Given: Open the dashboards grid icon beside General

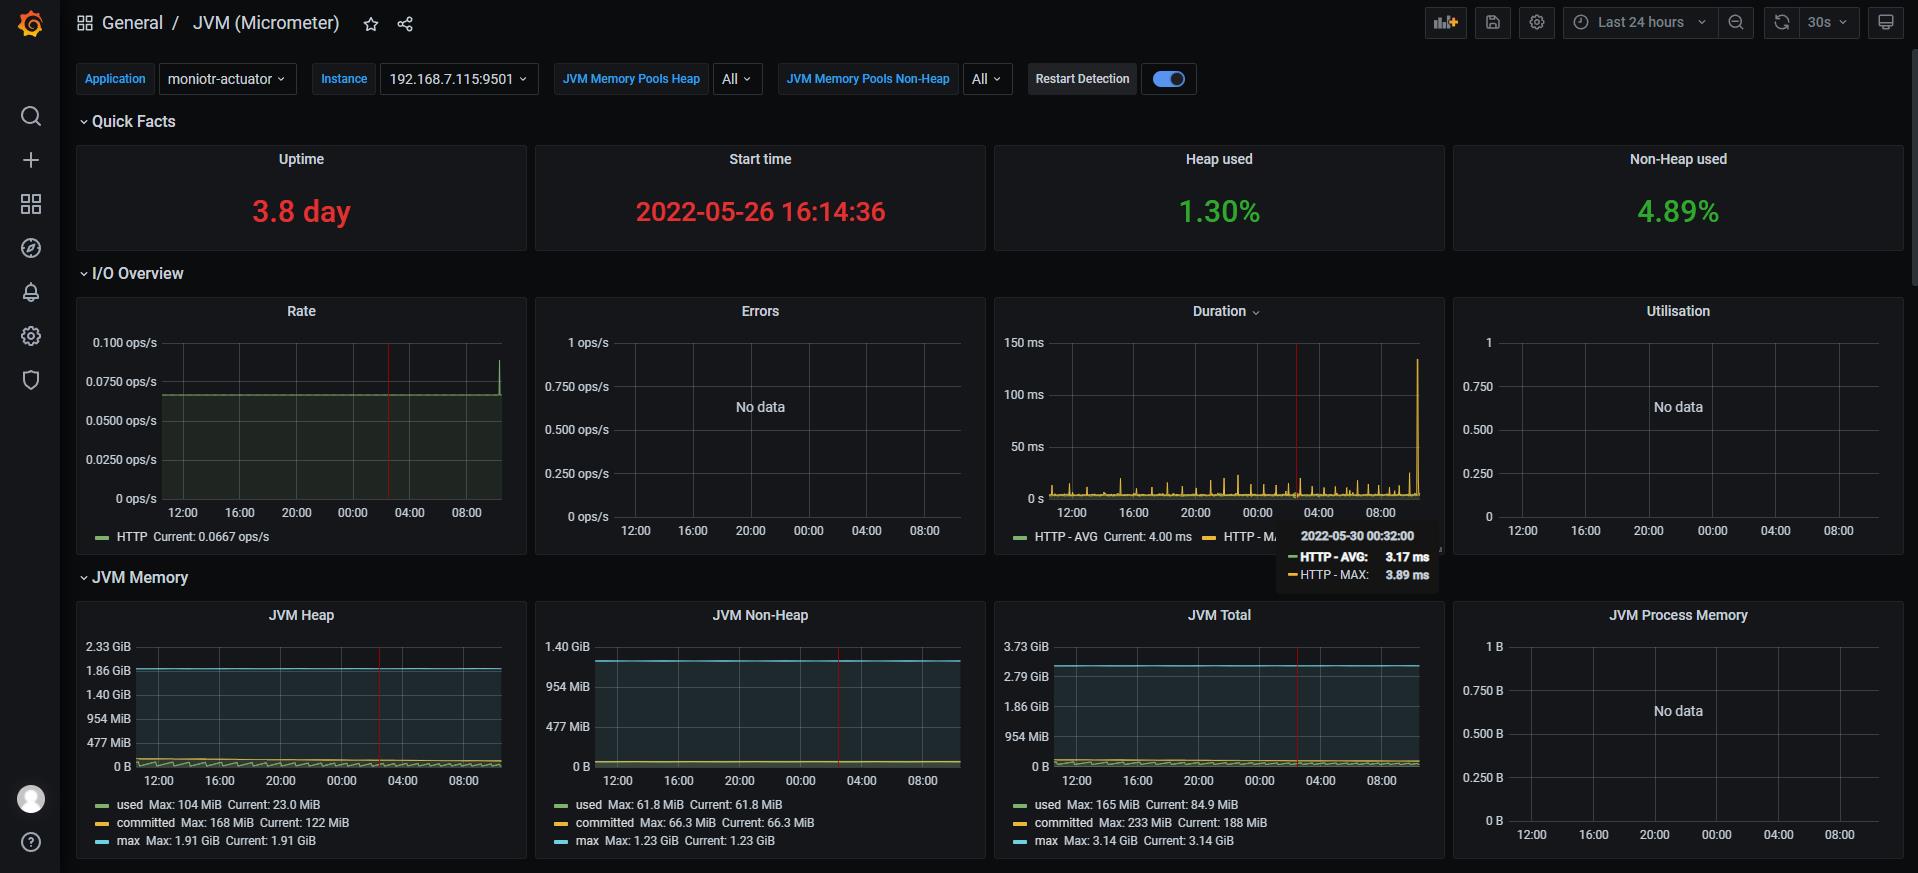Looking at the screenshot, I should click(x=85, y=23).
